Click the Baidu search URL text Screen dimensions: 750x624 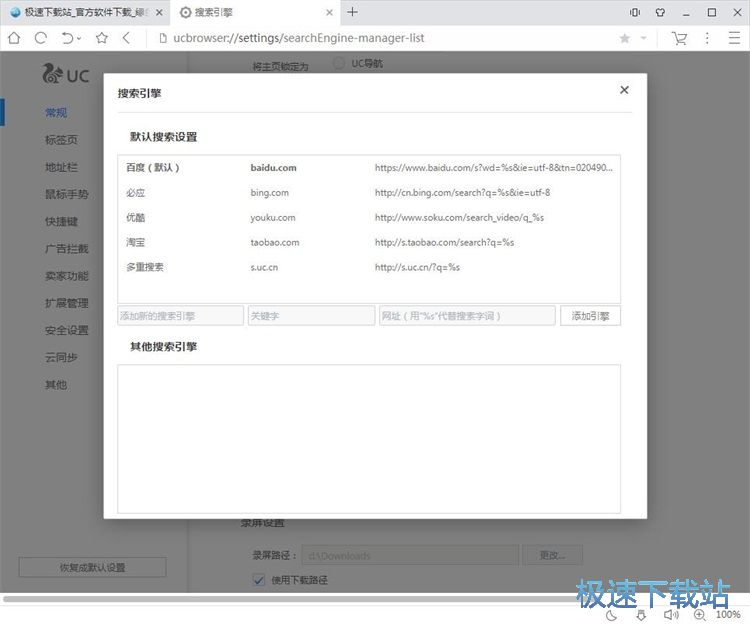[x=494, y=168]
